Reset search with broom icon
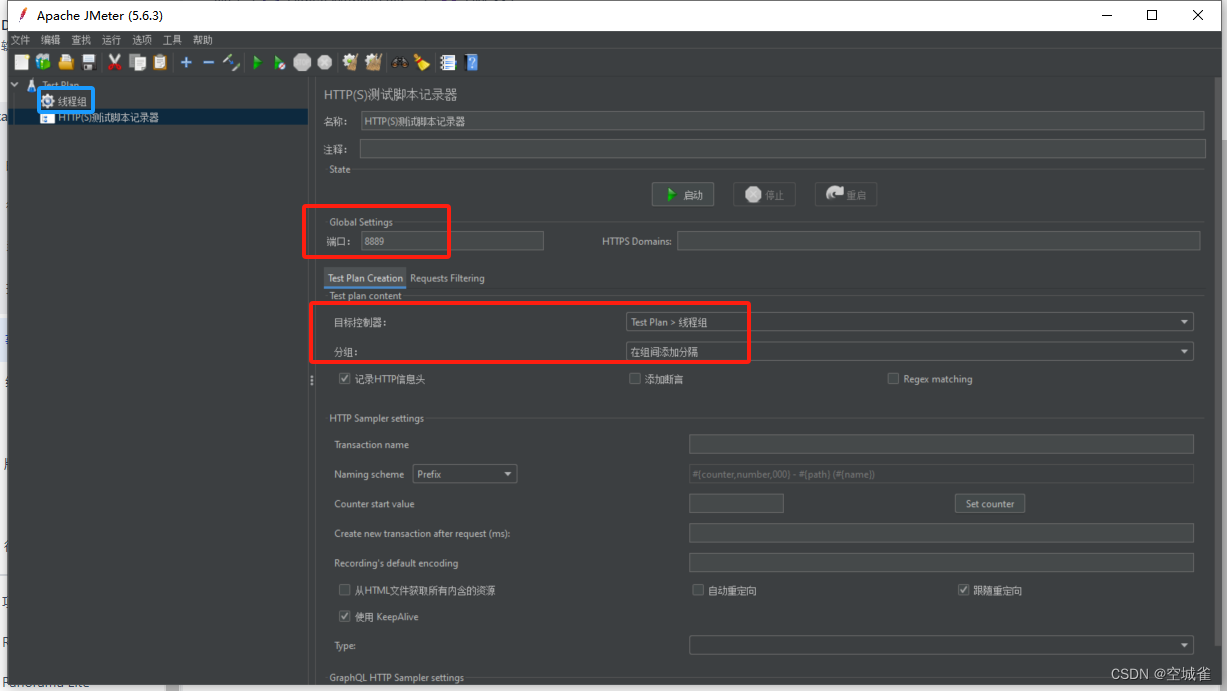The image size is (1227, 691). coord(422,62)
